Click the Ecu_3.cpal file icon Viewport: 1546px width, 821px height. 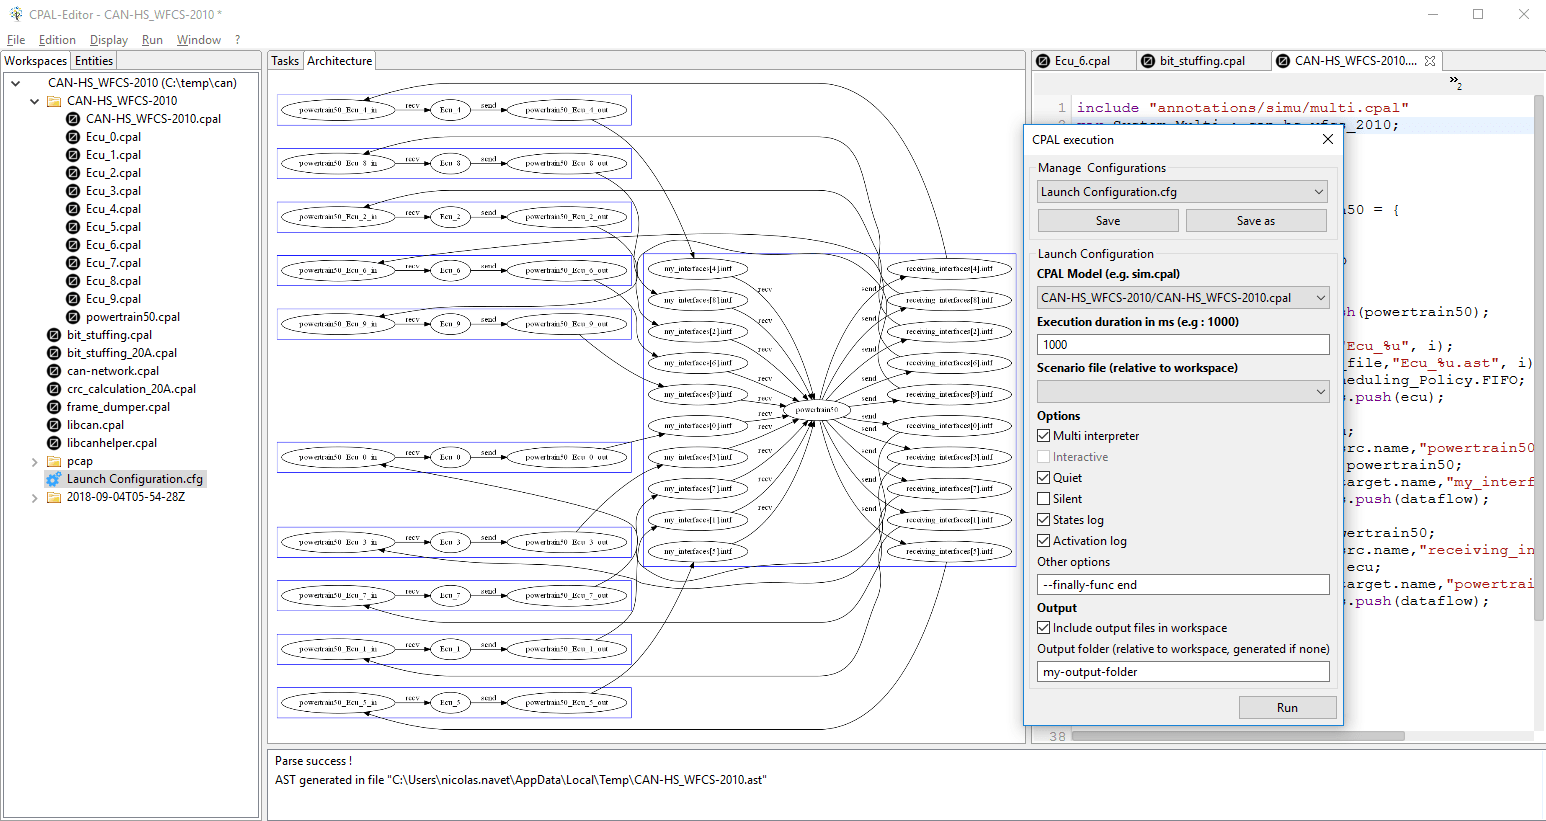click(73, 191)
